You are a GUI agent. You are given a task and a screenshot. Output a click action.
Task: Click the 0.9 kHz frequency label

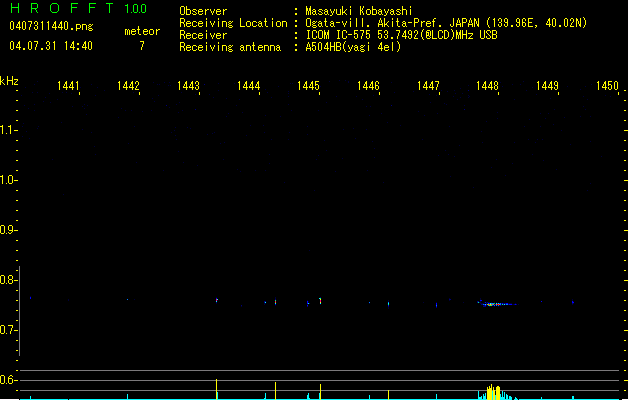pyautogui.click(x=8, y=229)
